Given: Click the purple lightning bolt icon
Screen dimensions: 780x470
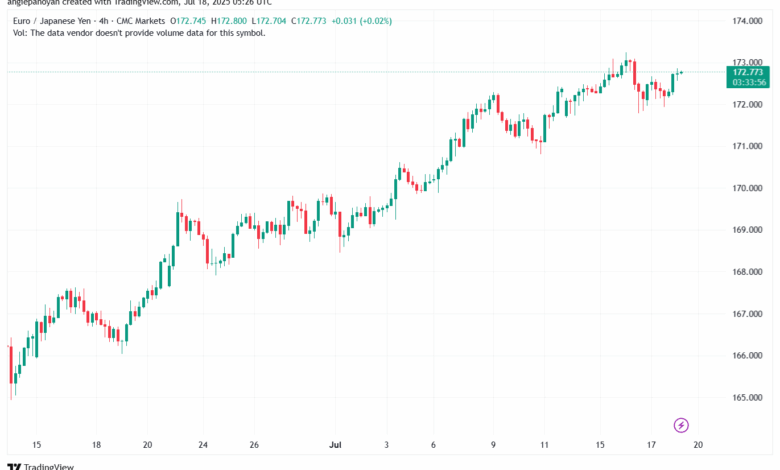Looking at the screenshot, I should click(x=681, y=425).
